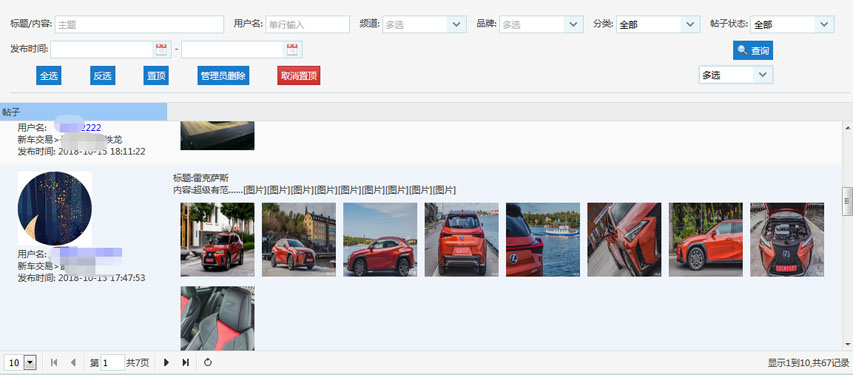Click the 查询 search button
The width and height of the screenshot is (853, 375).
point(753,51)
